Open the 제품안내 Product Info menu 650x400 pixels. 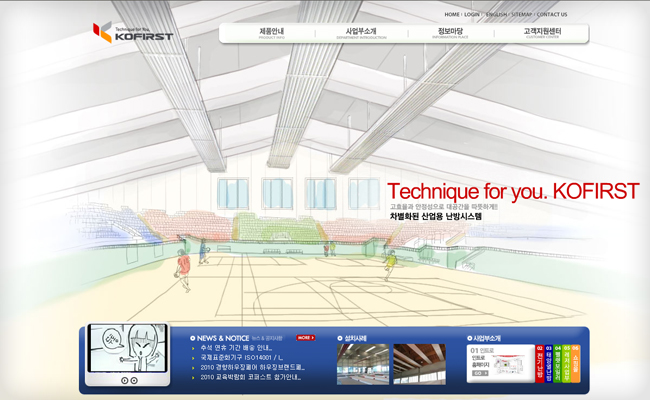[x=272, y=33]
